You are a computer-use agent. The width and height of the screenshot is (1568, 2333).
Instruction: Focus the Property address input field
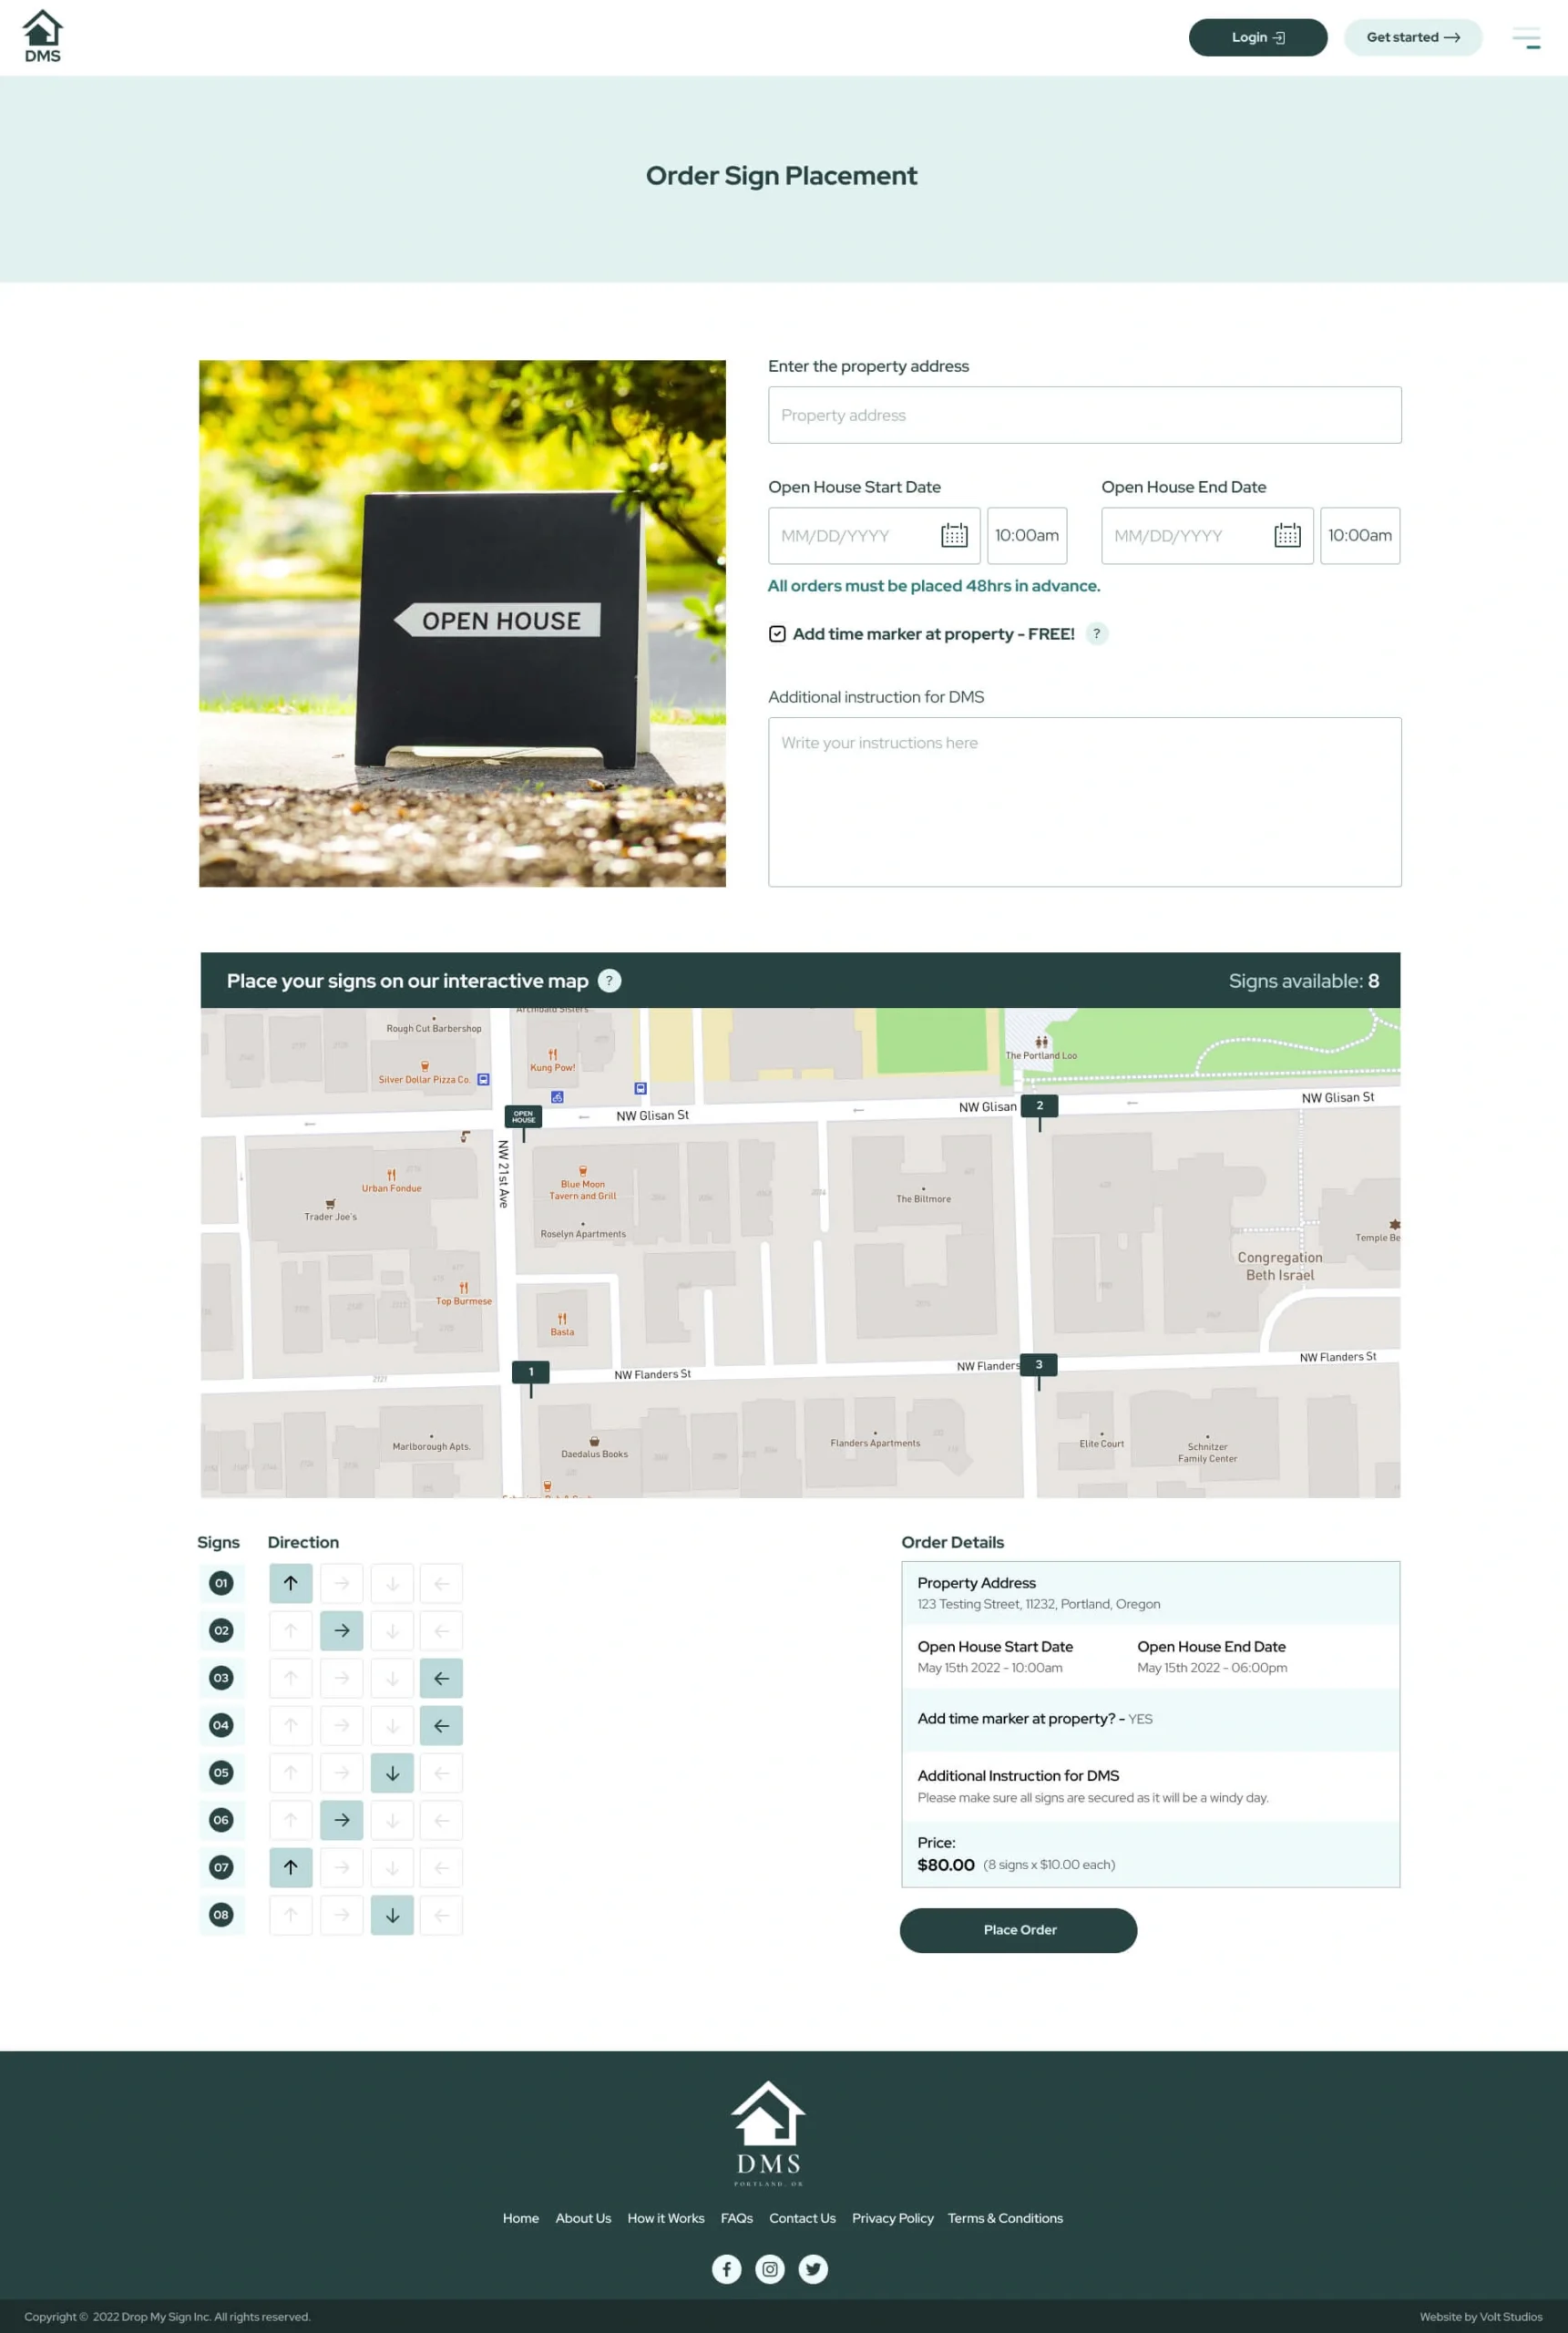[1084, 415]
